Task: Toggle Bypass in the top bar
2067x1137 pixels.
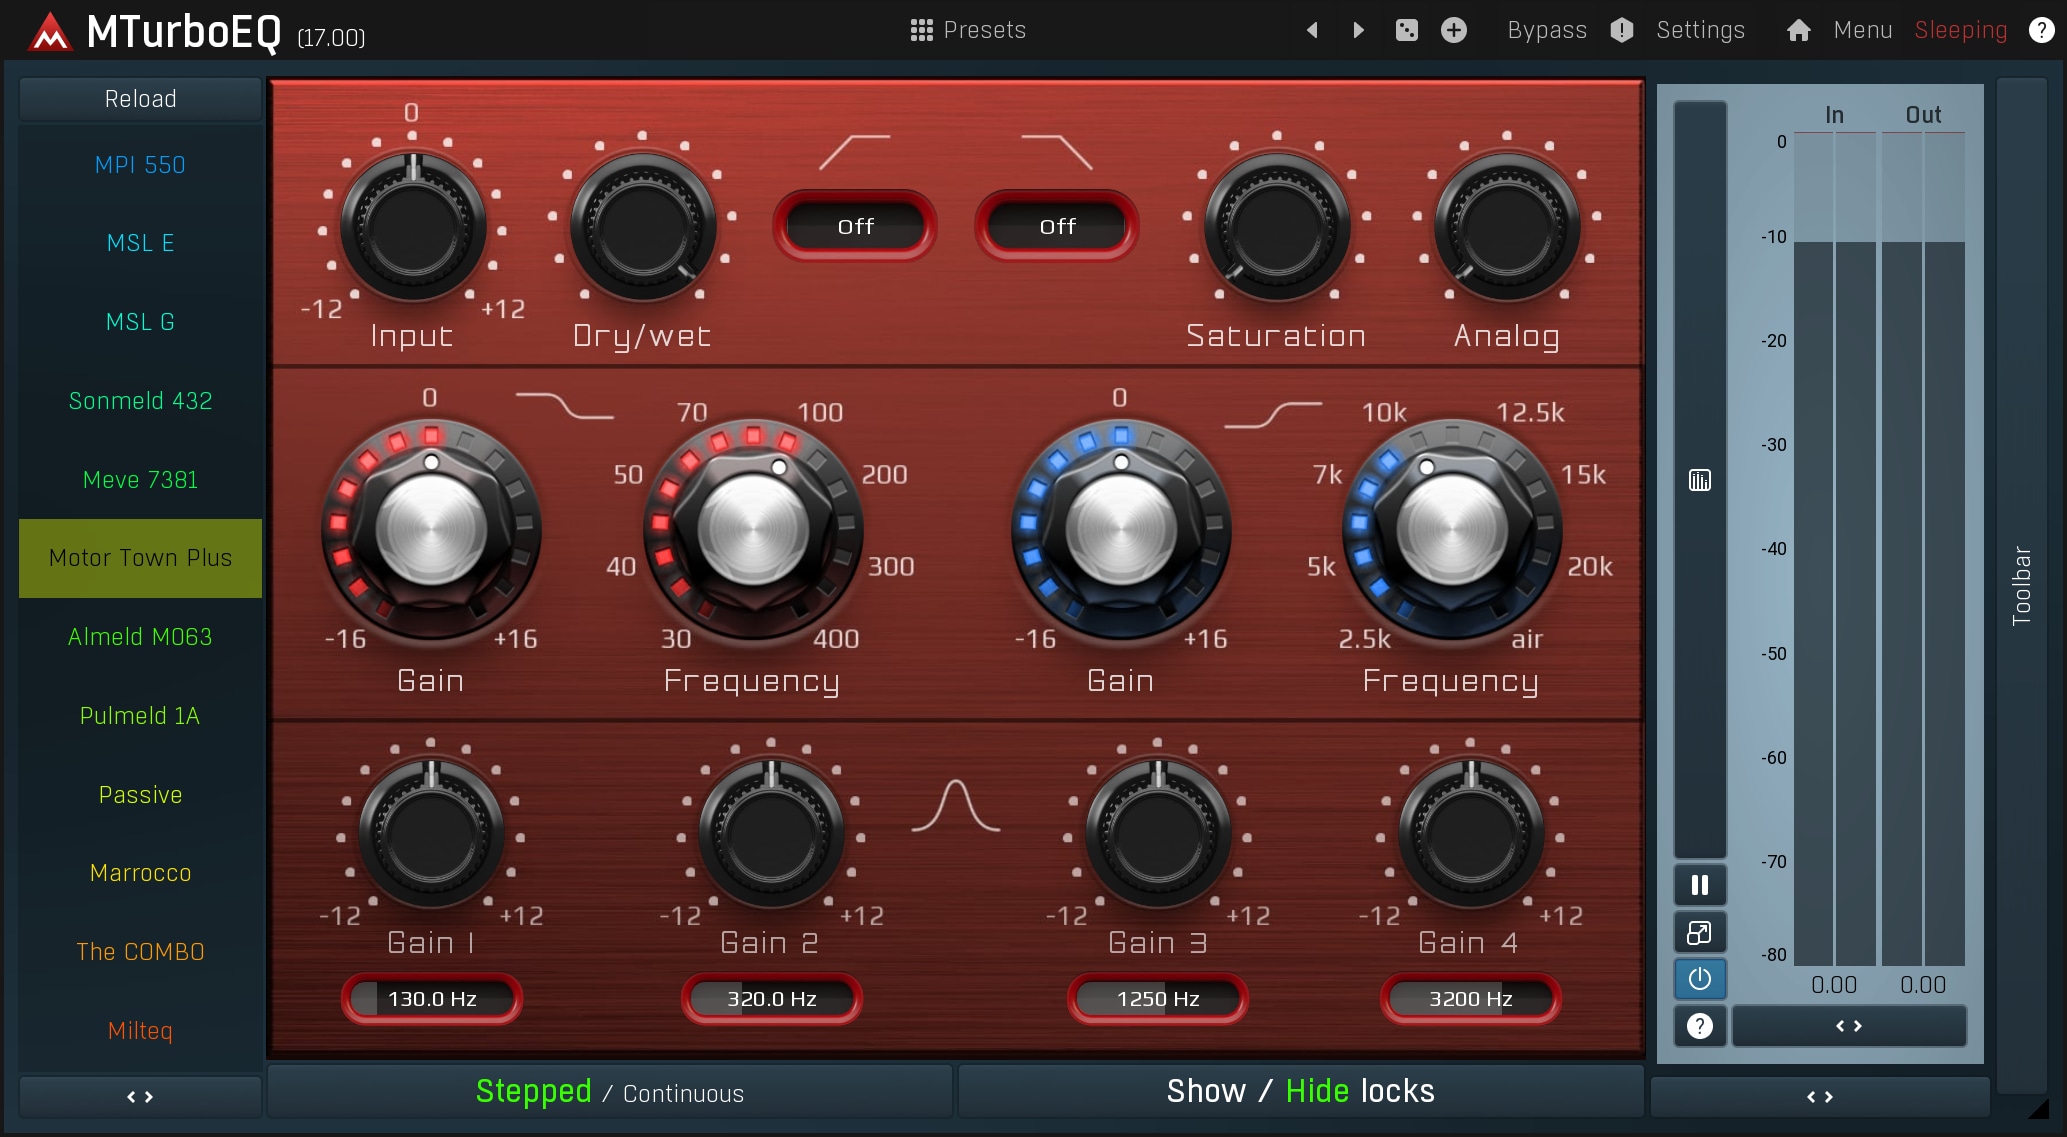Action: tap(1546, 30)
